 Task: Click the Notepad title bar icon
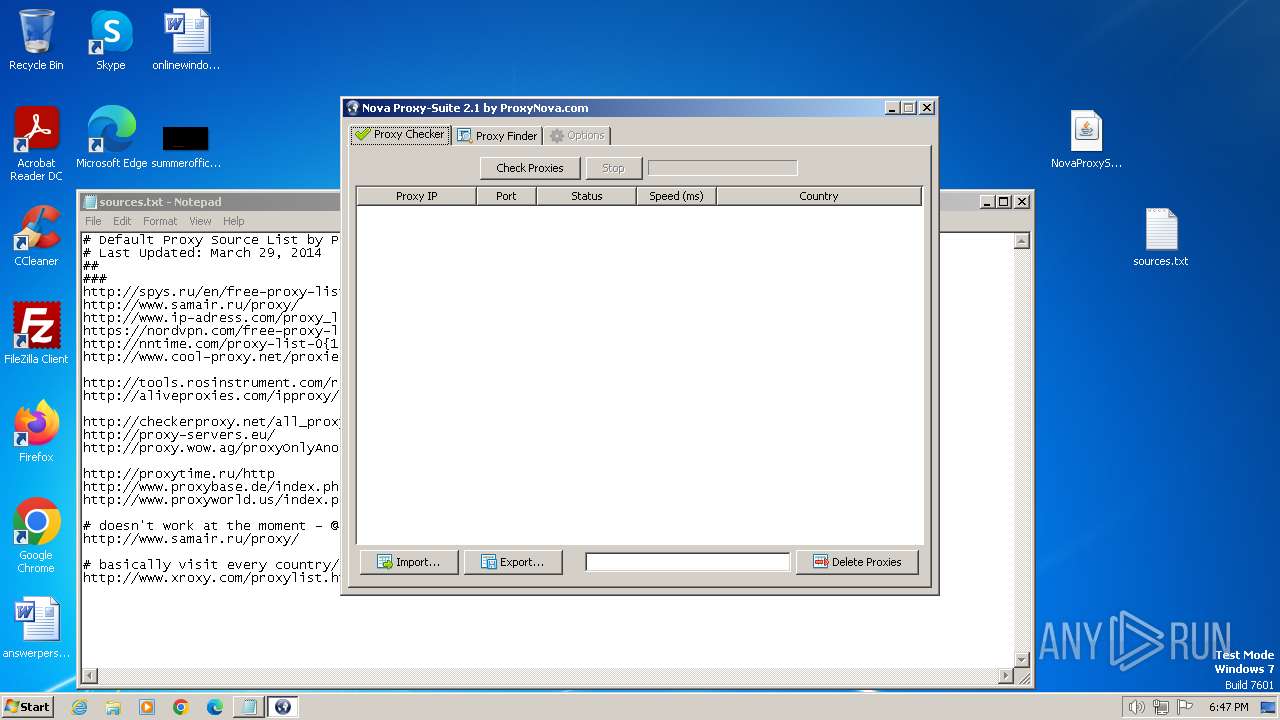click(x=90, y=202)
